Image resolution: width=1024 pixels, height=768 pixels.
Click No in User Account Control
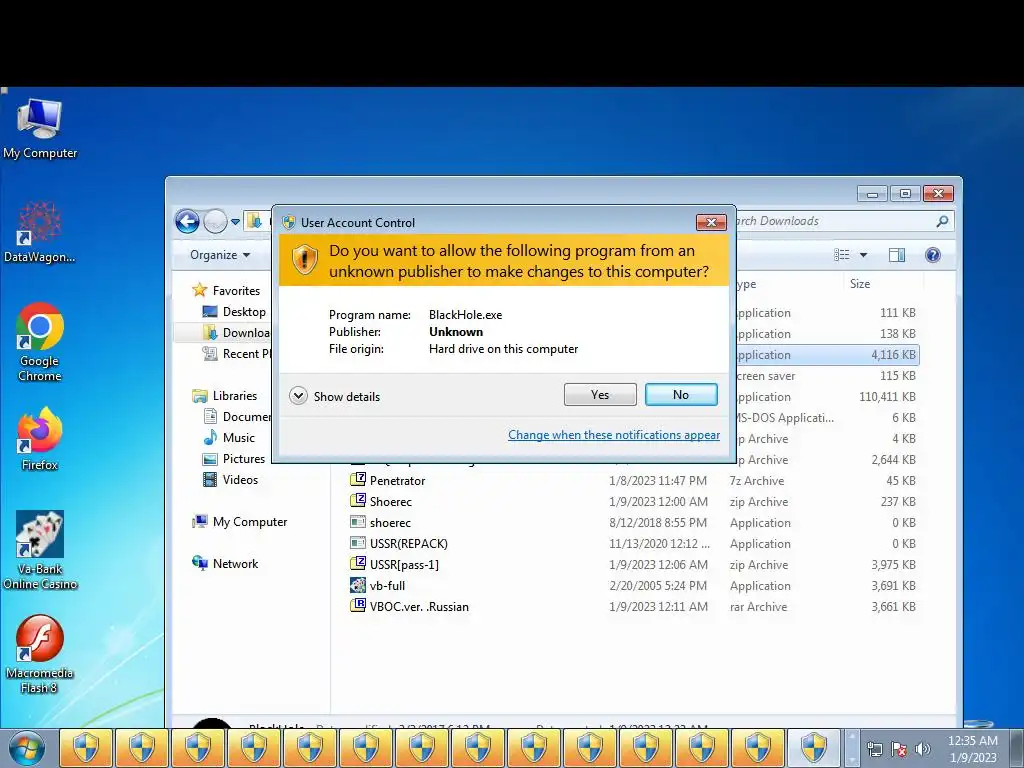point(681,394)
